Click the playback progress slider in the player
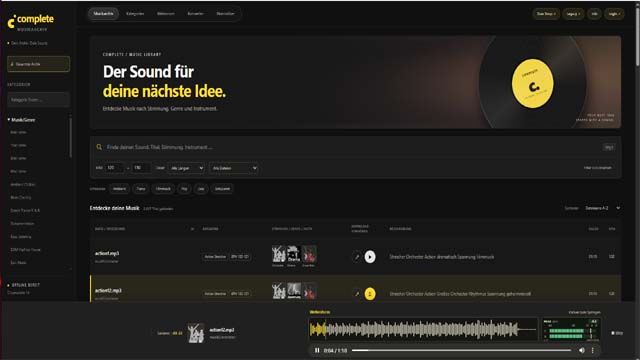Image resolution: width=640 pixels, height=360 pixels. pos(461,350)
